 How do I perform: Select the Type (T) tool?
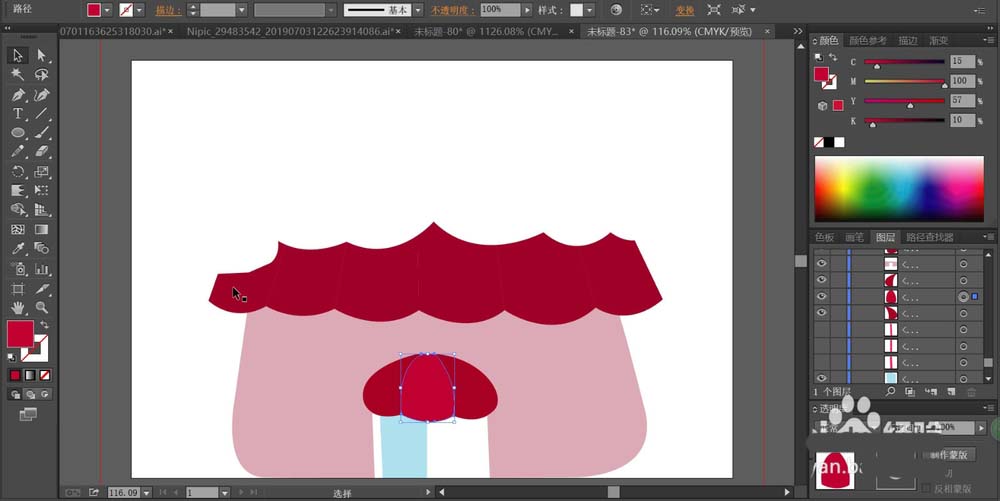(x=18, y=113)
